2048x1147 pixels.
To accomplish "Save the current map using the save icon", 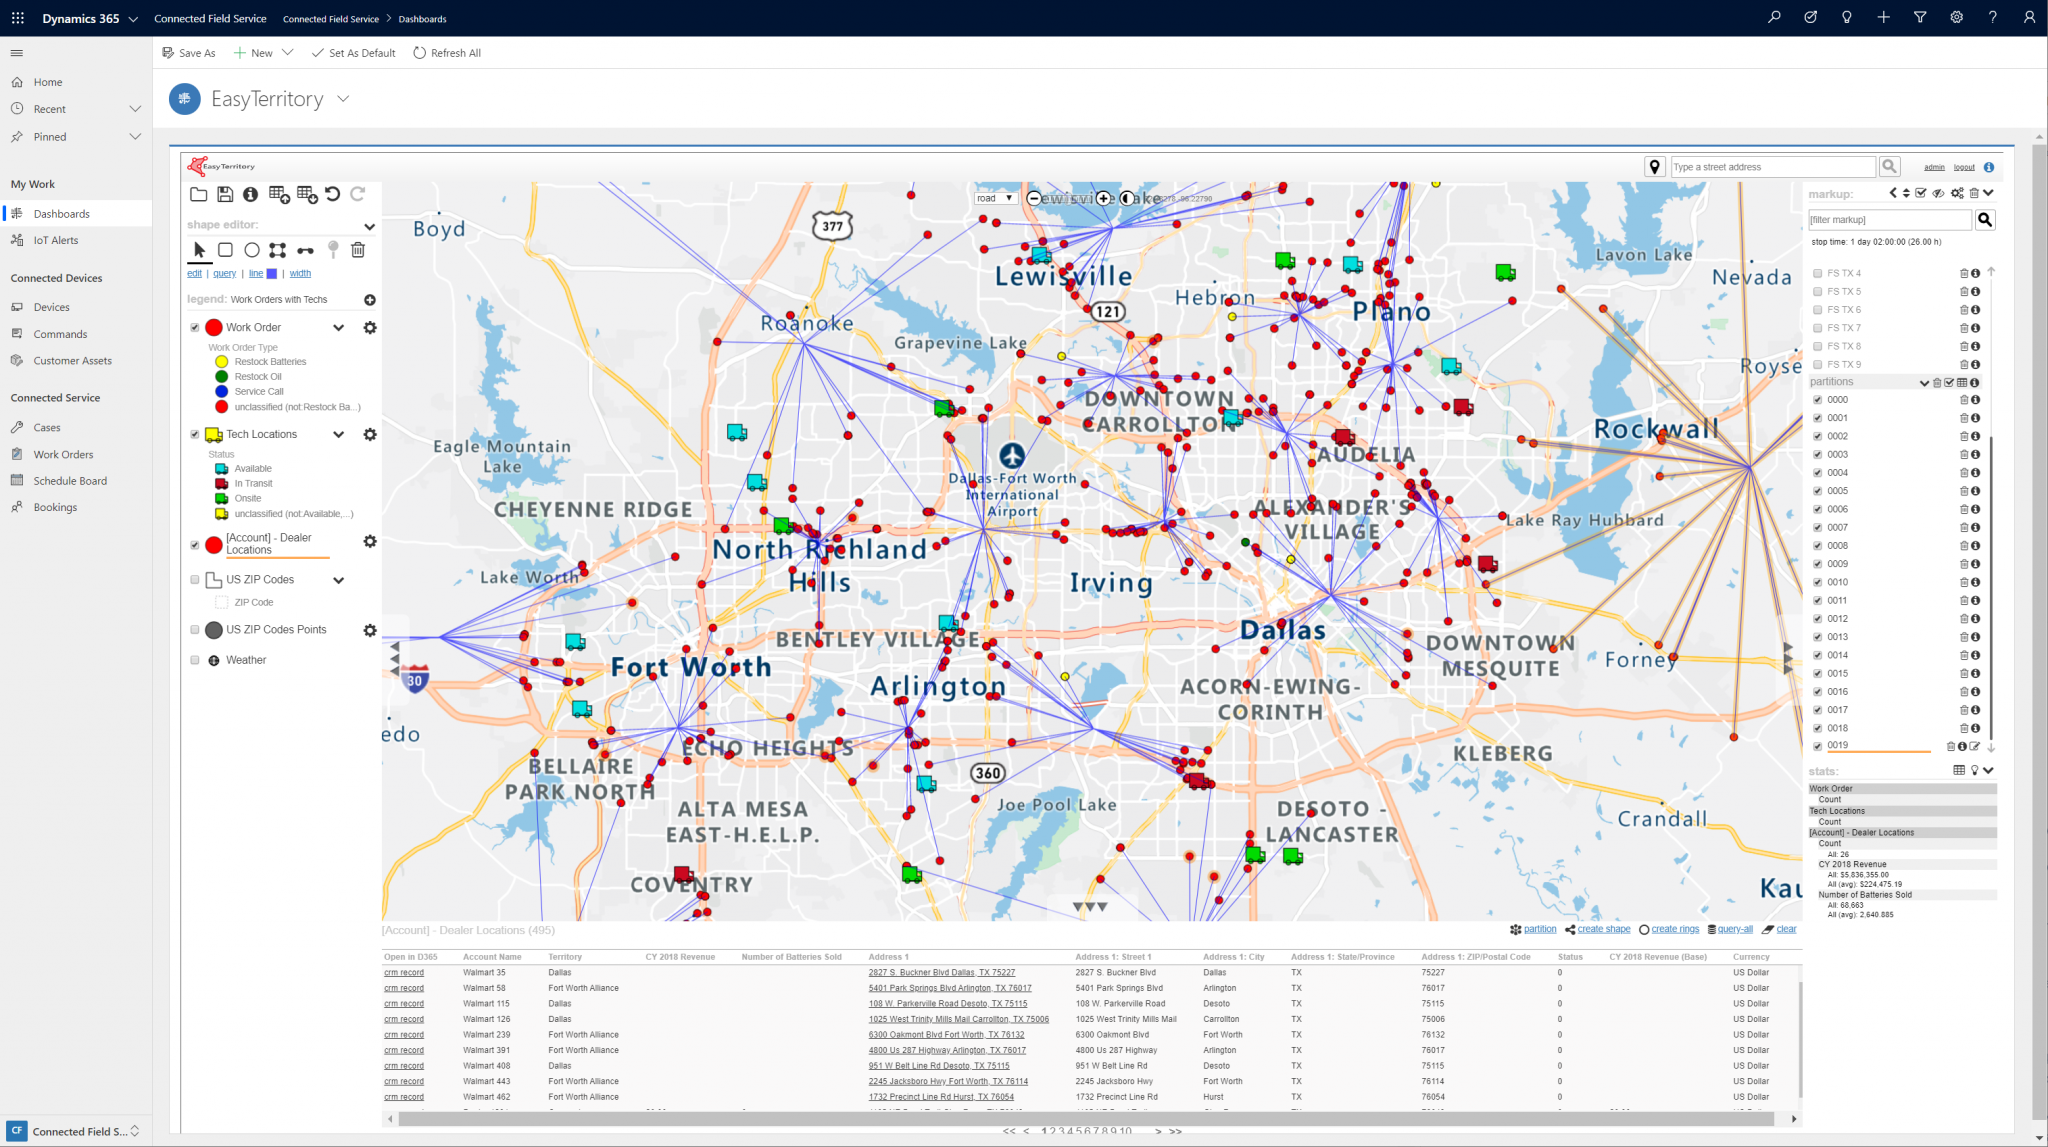I will click(225, 193).
